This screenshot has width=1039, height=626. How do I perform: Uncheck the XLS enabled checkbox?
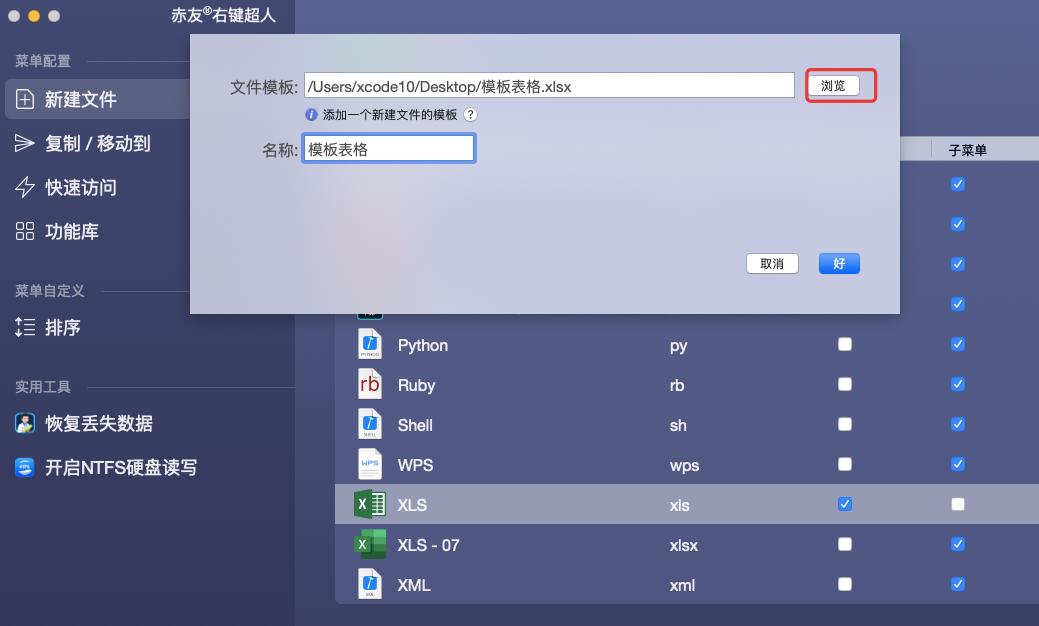click(x=845, y=504)
